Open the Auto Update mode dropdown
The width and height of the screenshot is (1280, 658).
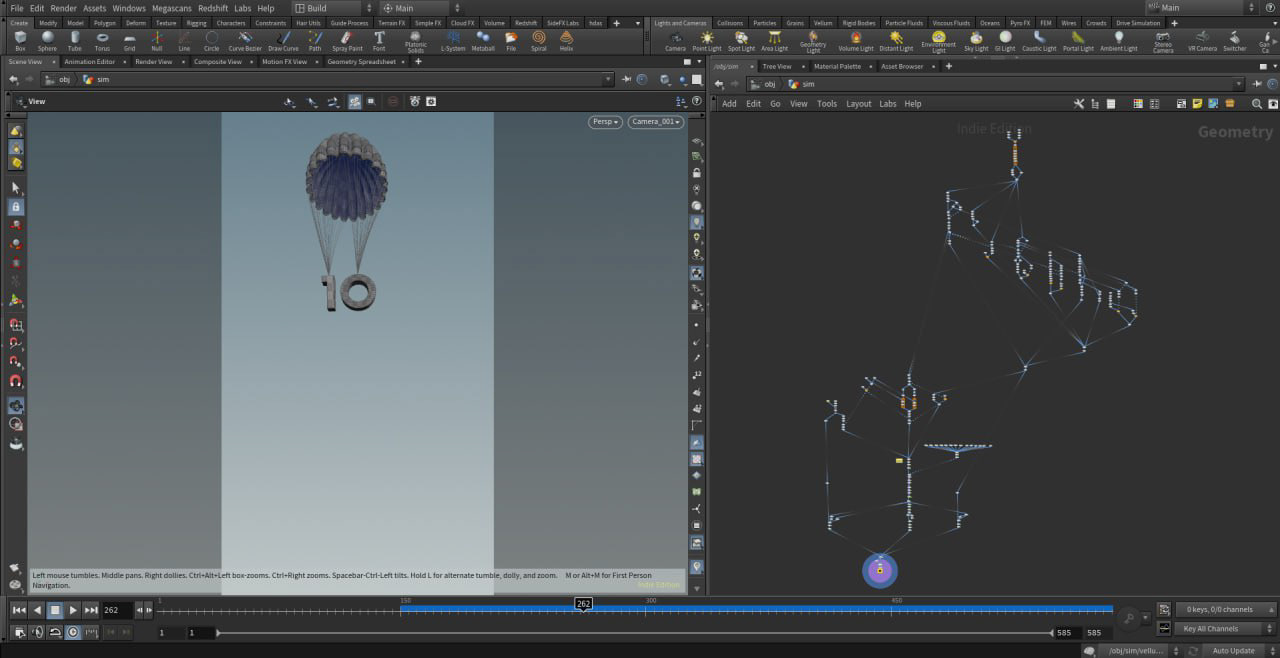[x=1240, y=651]
